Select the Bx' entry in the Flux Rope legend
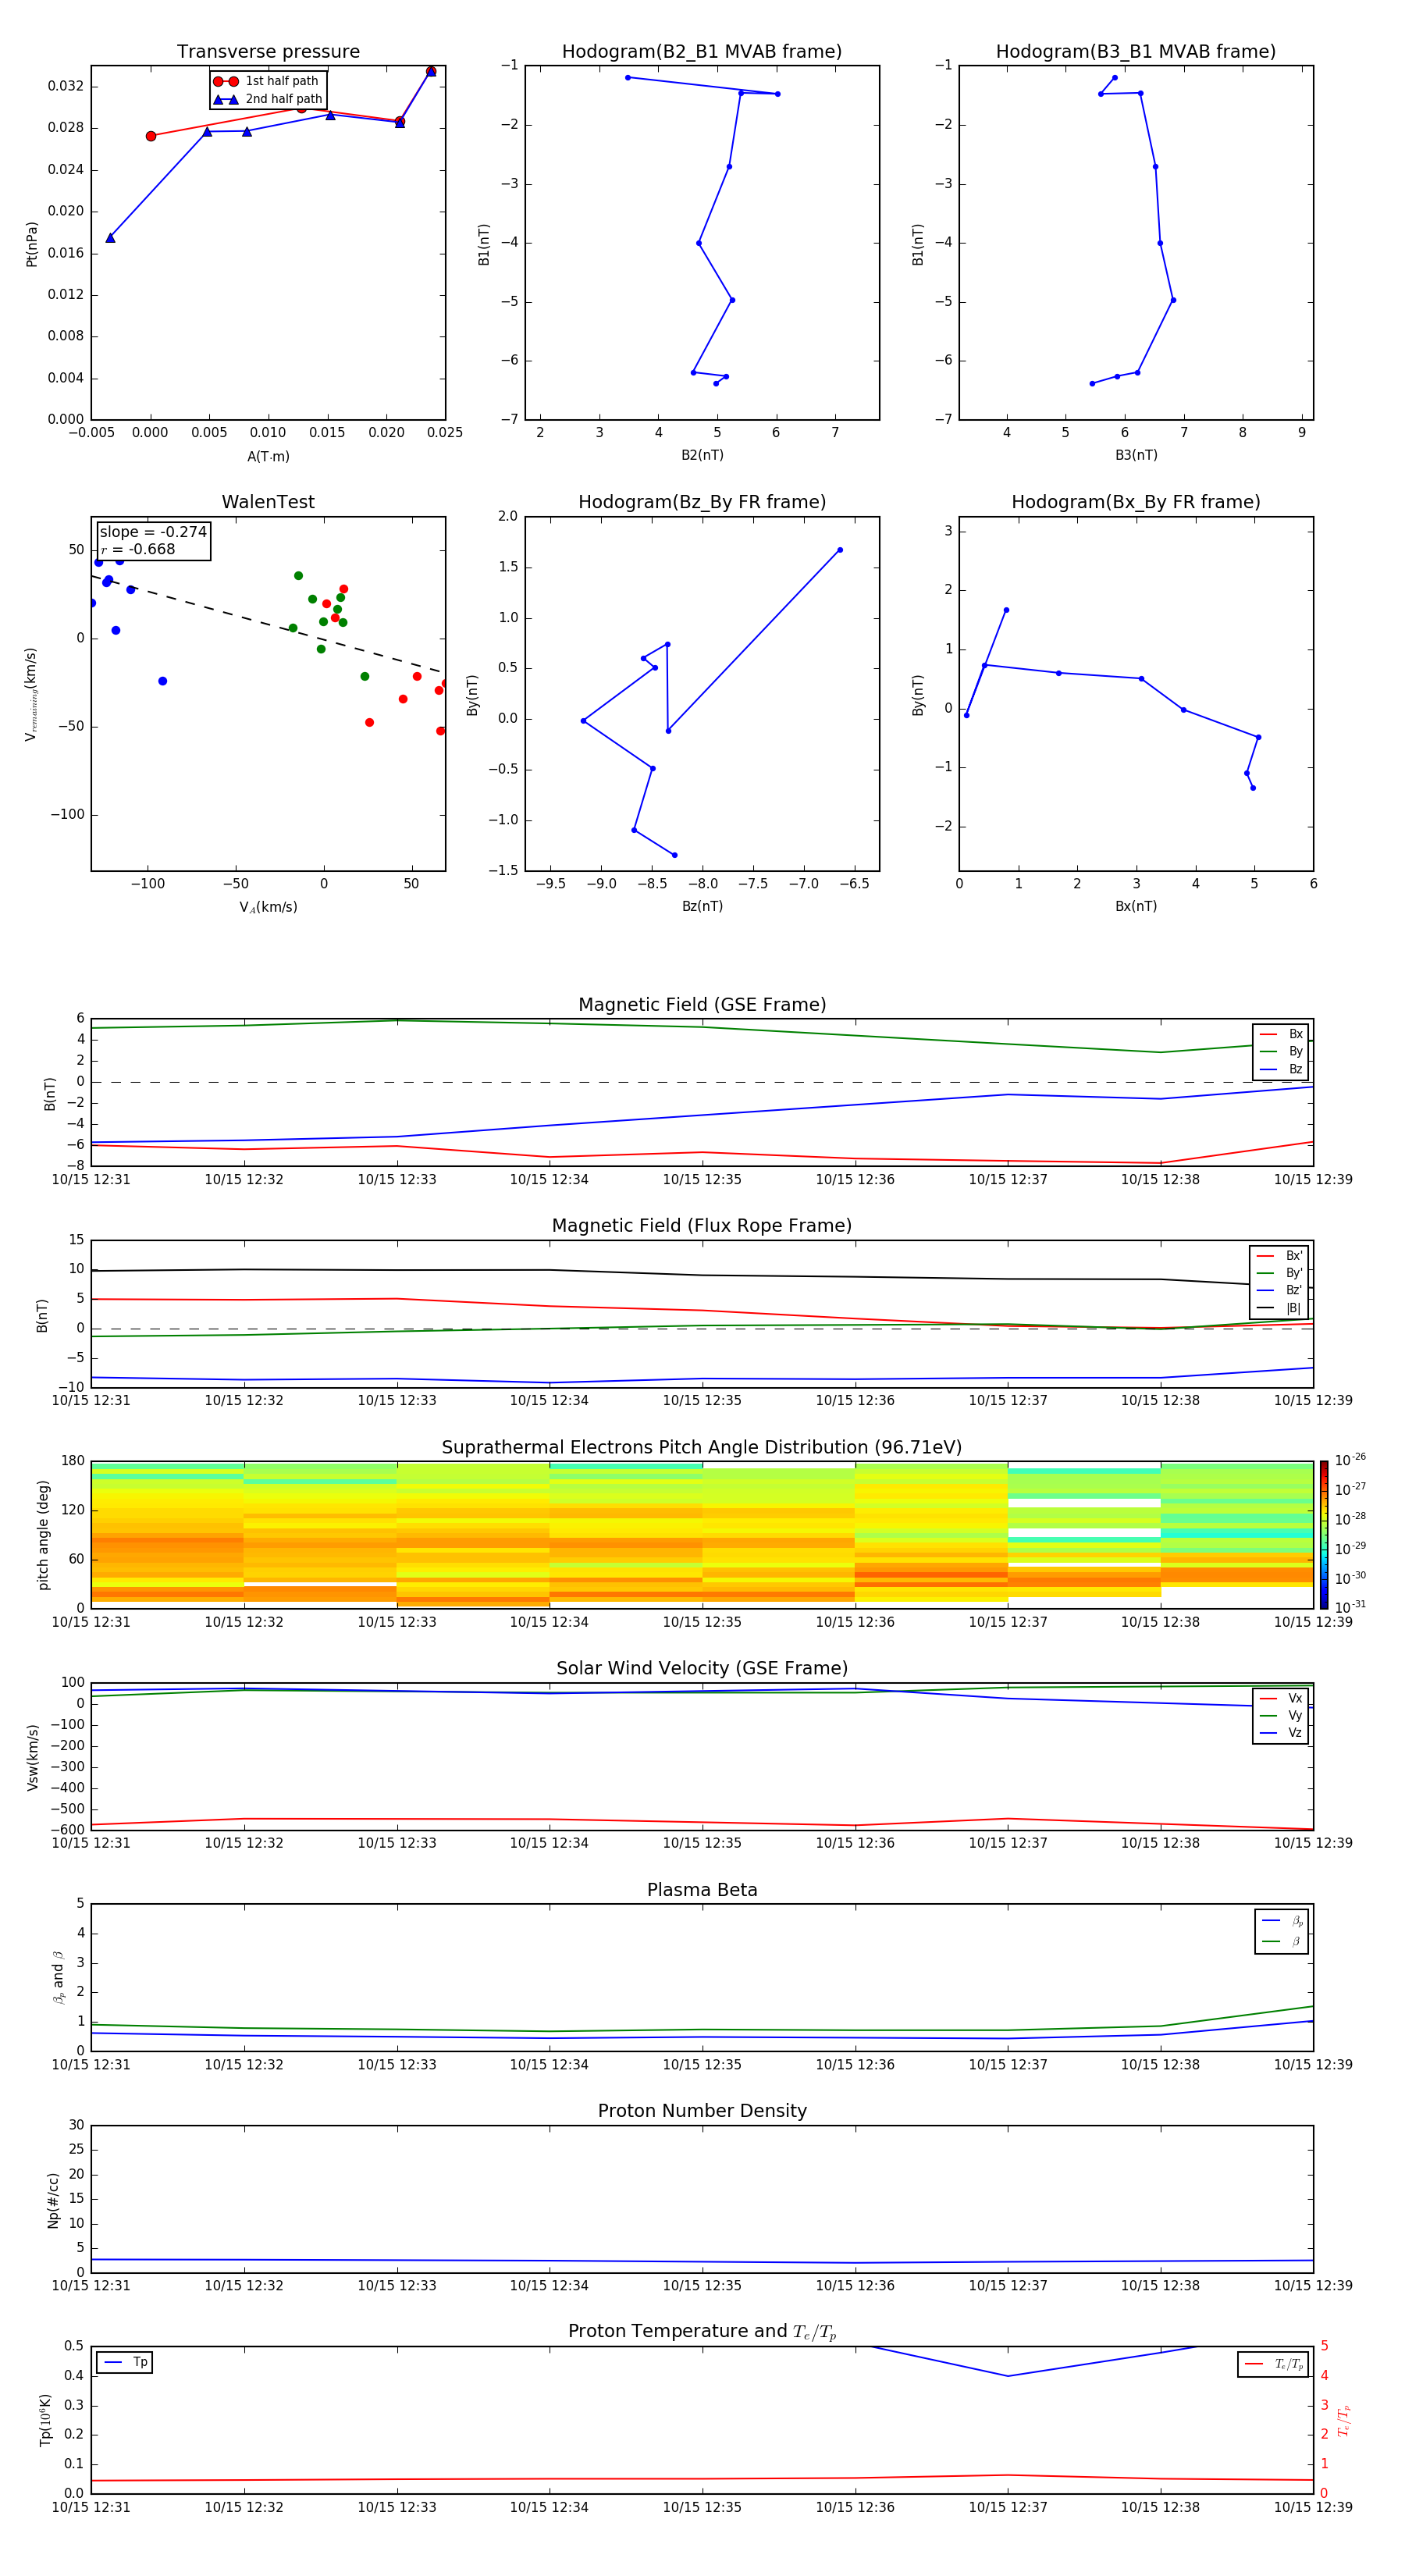This screenshot has height=2576, width=1405. tap(1279, 1256)
